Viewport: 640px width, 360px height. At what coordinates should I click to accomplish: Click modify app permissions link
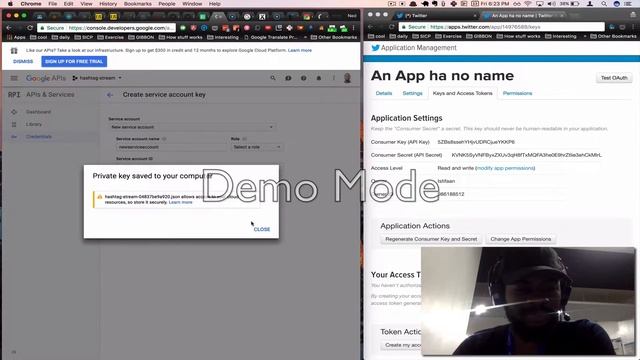click(505, 168)
